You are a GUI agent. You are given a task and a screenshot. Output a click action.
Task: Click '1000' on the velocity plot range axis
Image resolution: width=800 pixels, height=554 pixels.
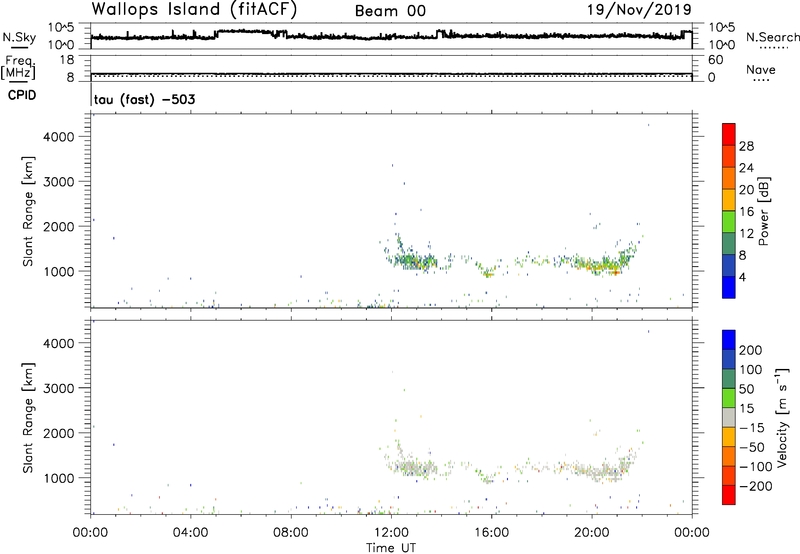pos(59,478)
